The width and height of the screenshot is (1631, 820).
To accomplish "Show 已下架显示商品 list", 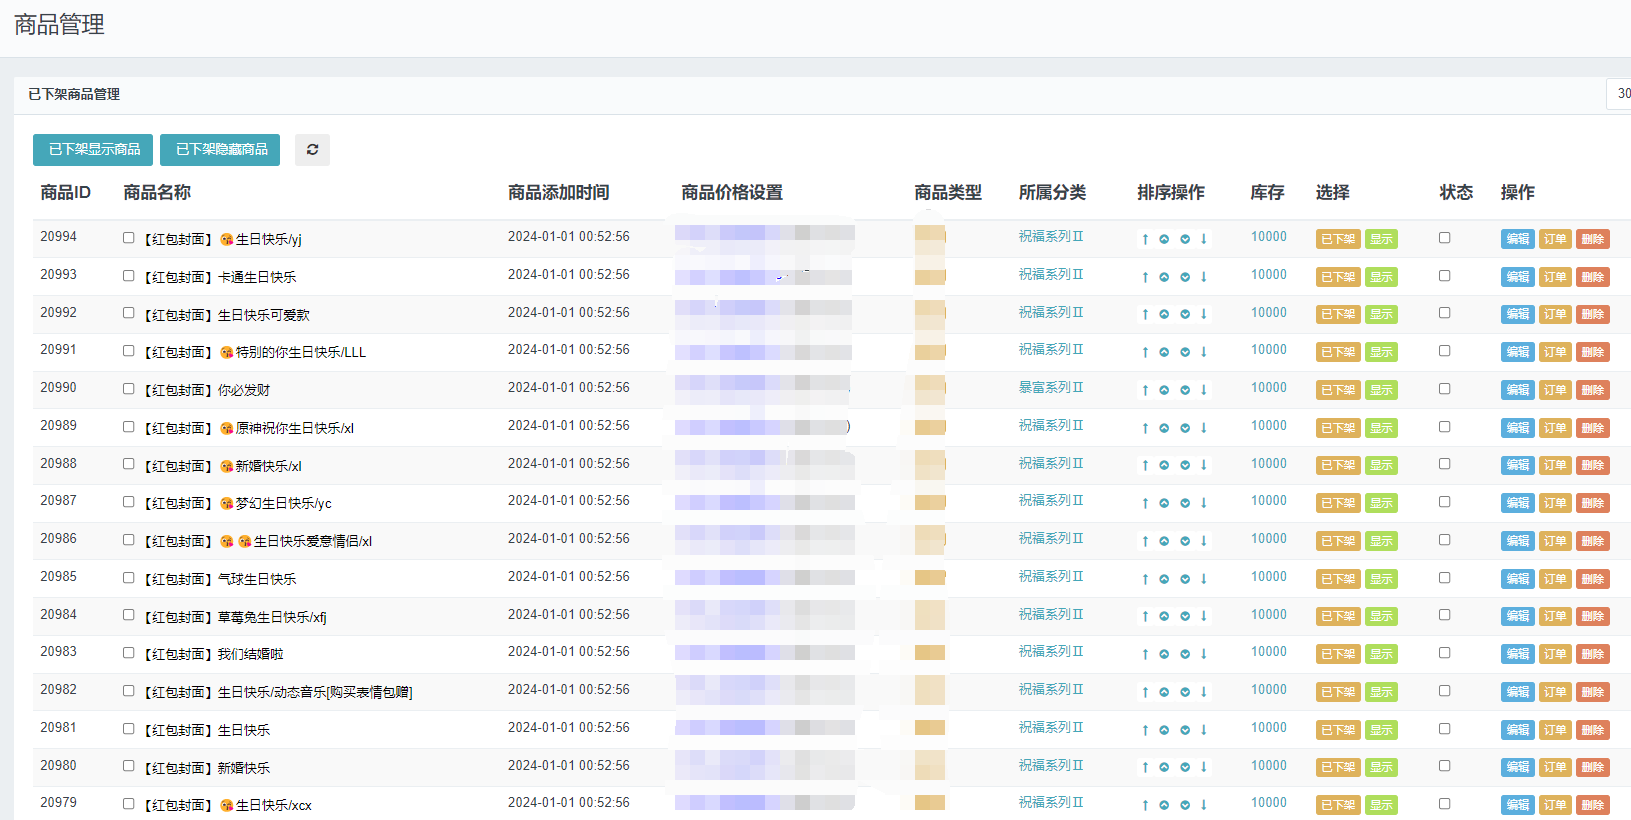I will (x=93, y=149).
